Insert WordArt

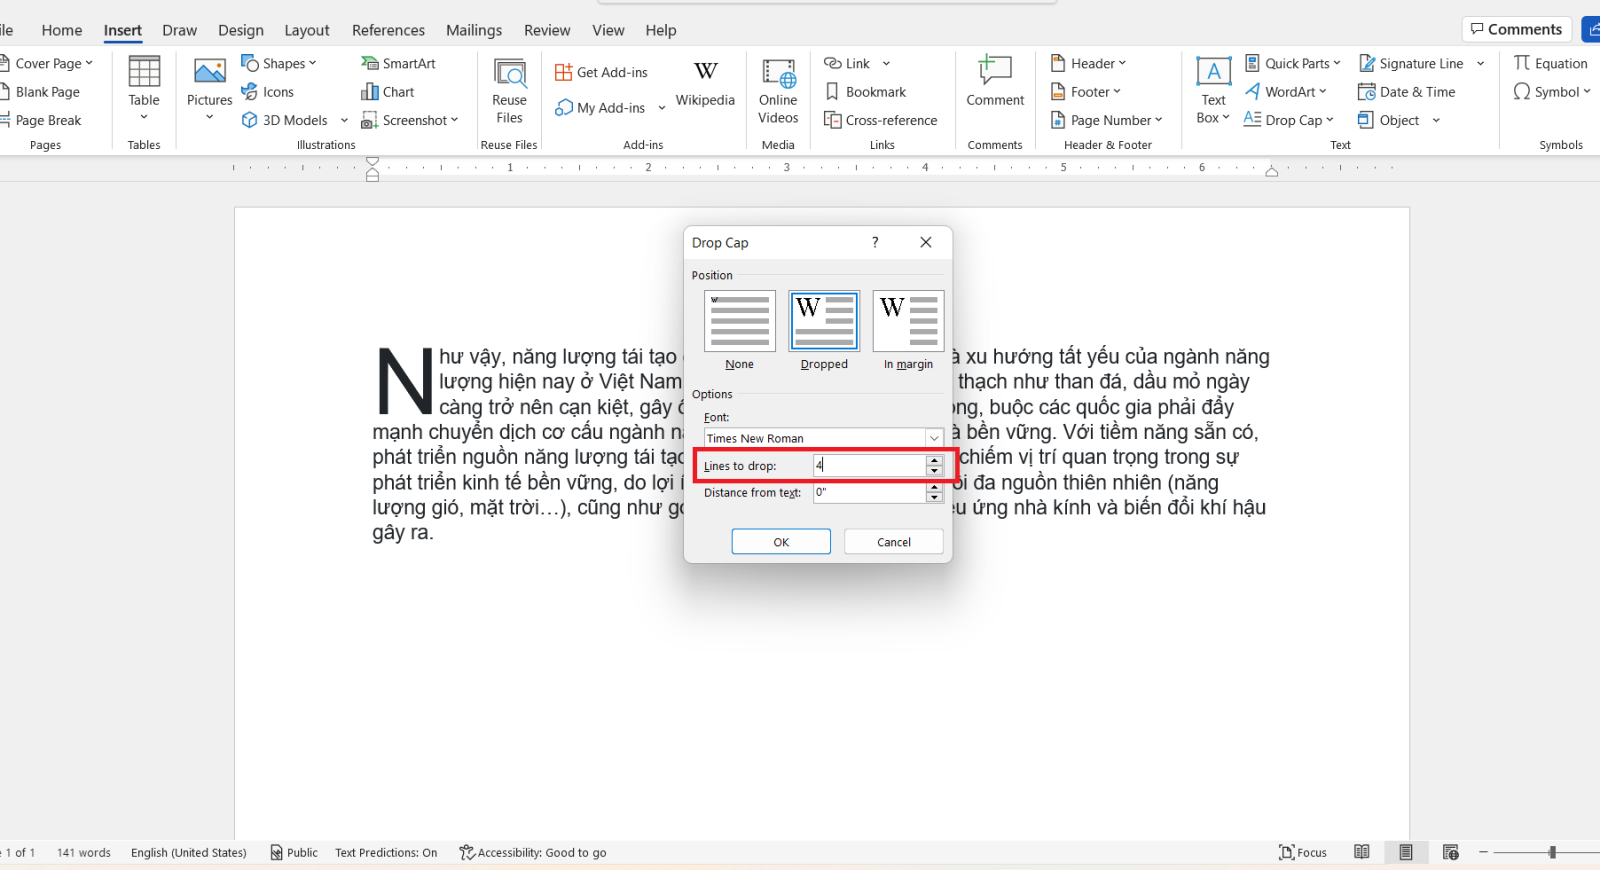[1286, 92]
